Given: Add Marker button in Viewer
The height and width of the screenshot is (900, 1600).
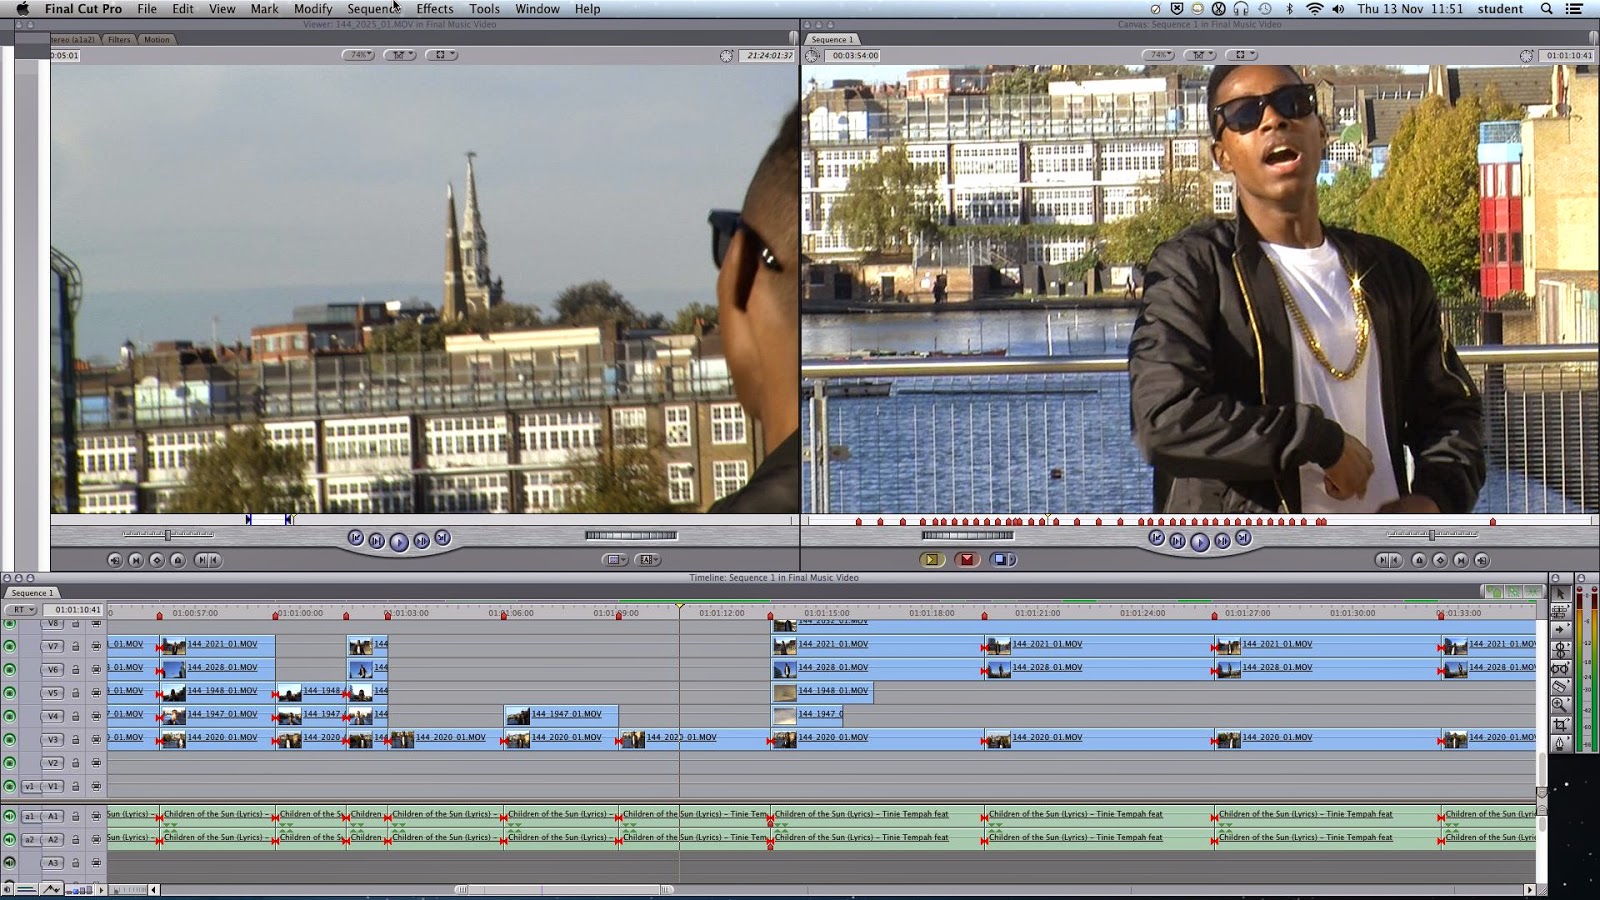Looking at the screenshot, I should click(x=178, y=560).
